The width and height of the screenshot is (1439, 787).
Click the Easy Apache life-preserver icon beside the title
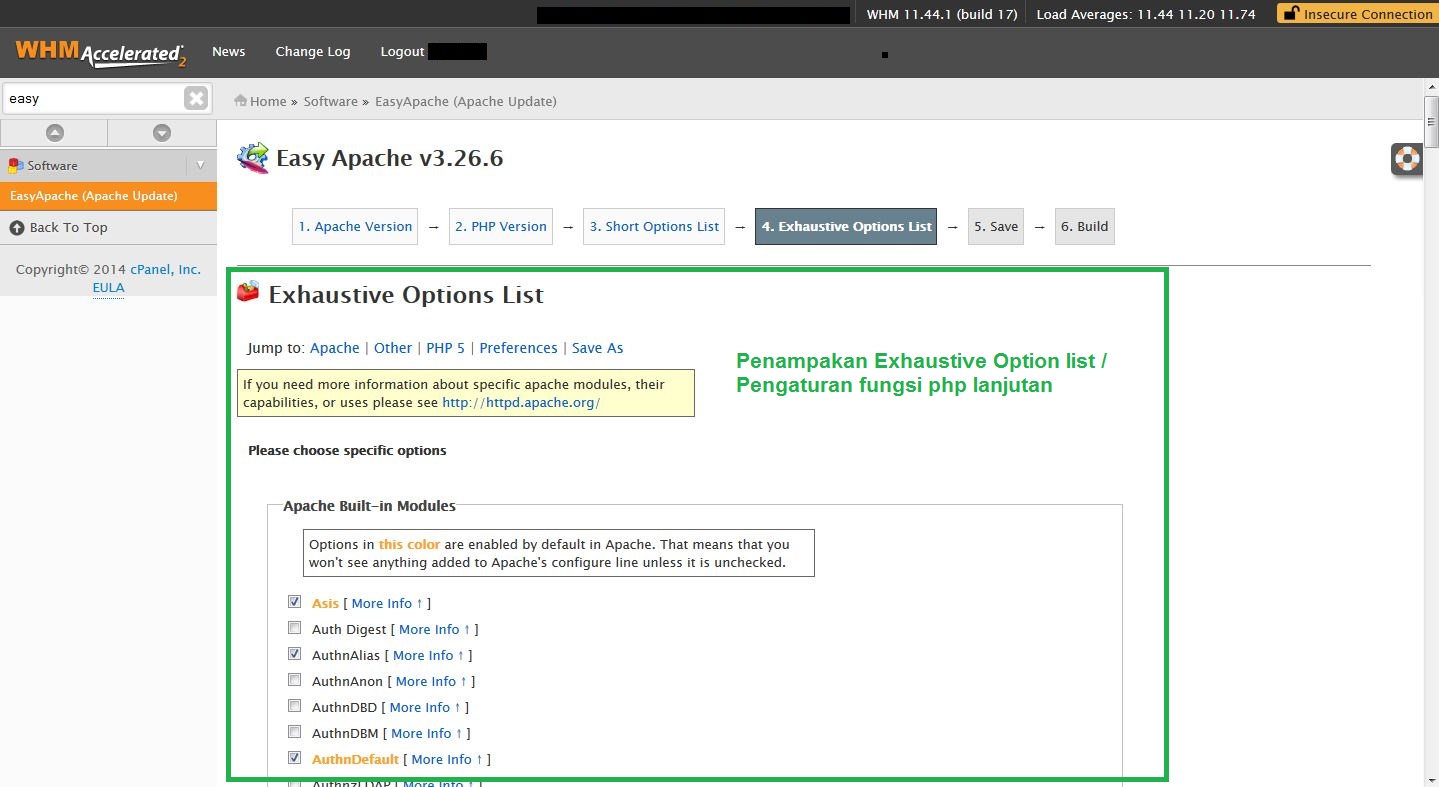tap(254, 157)
